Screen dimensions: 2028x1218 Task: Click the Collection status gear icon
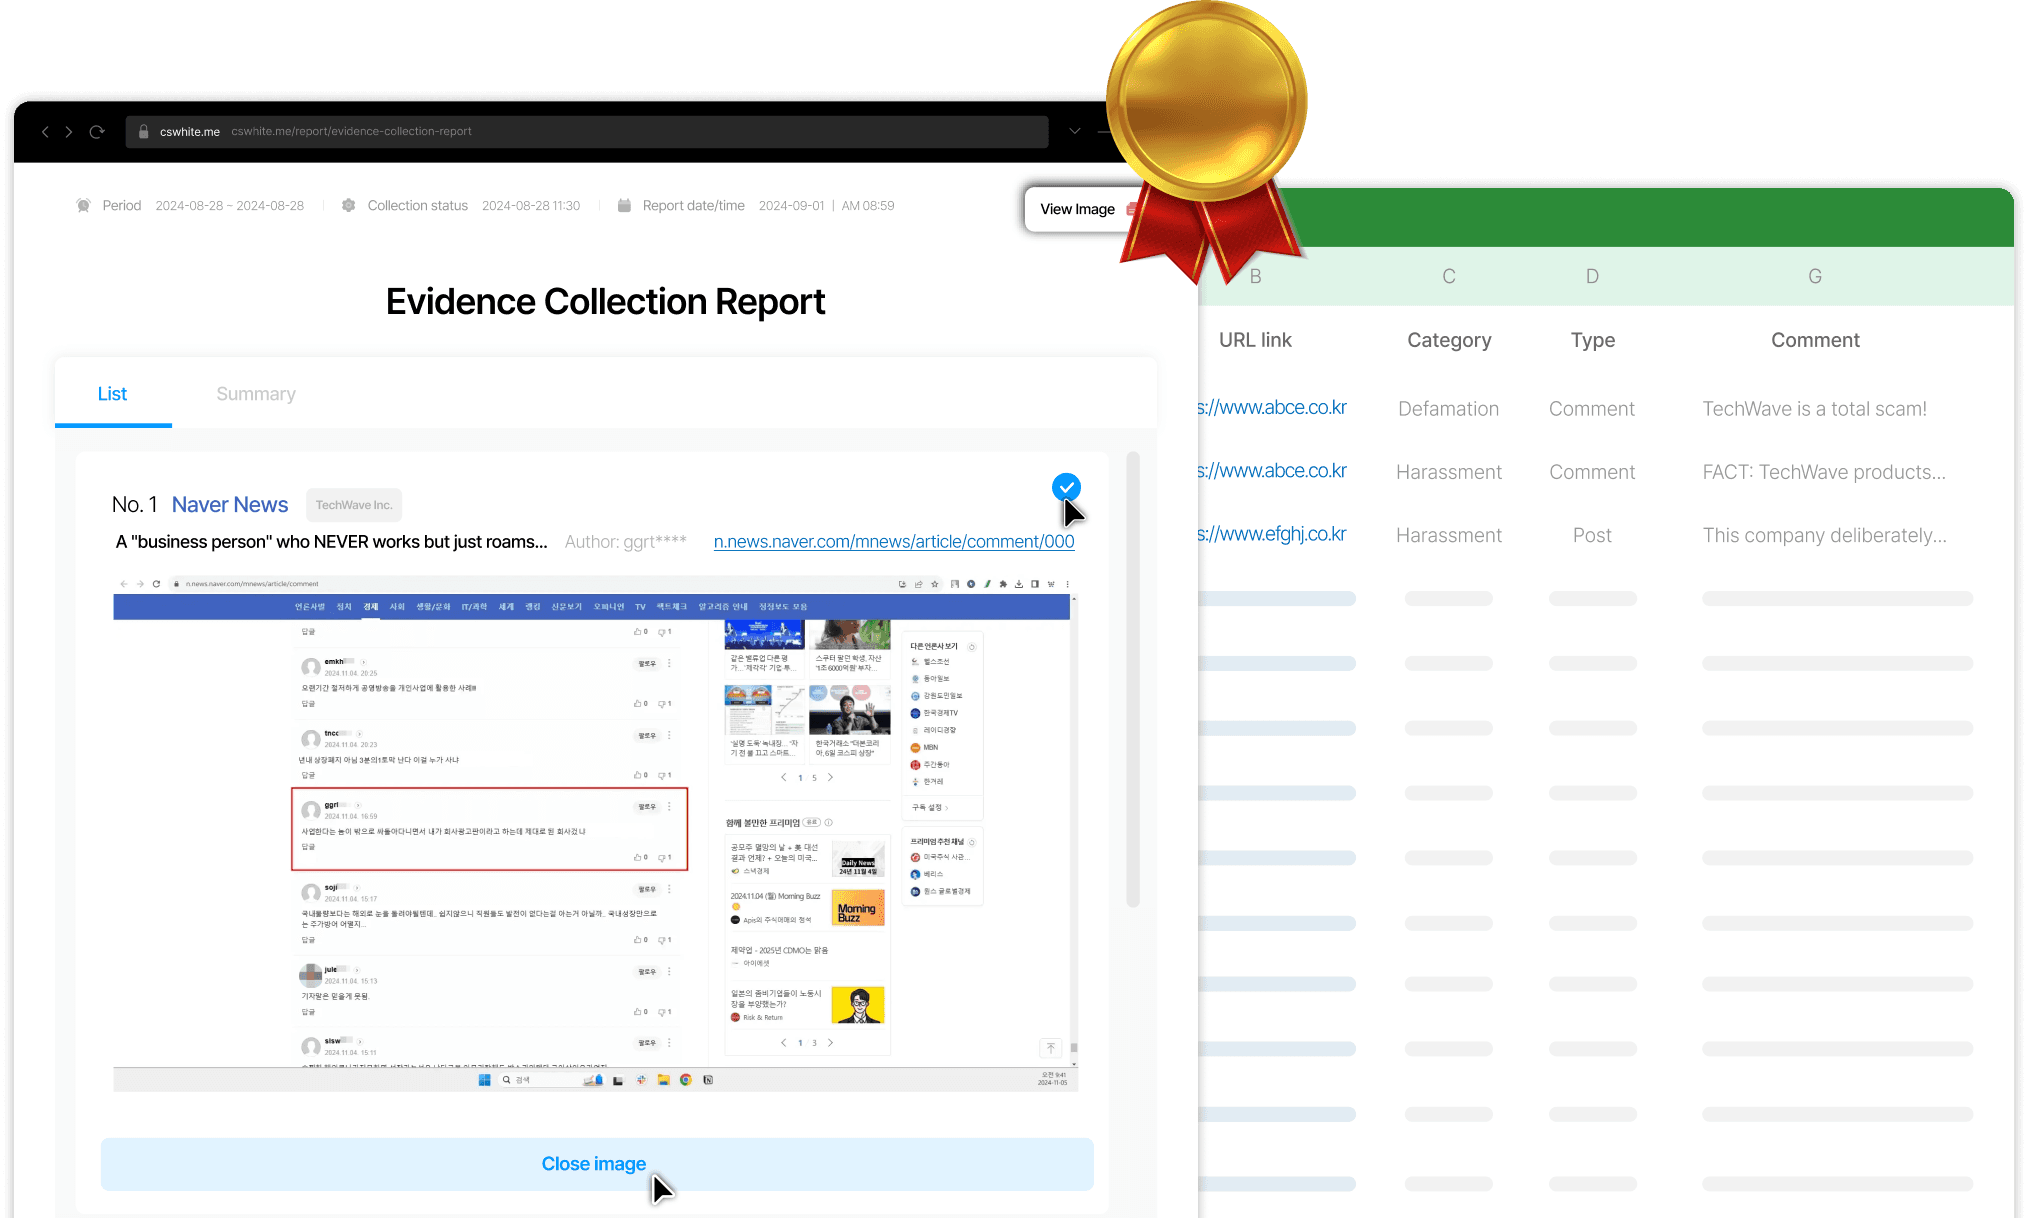click(348, 206)
